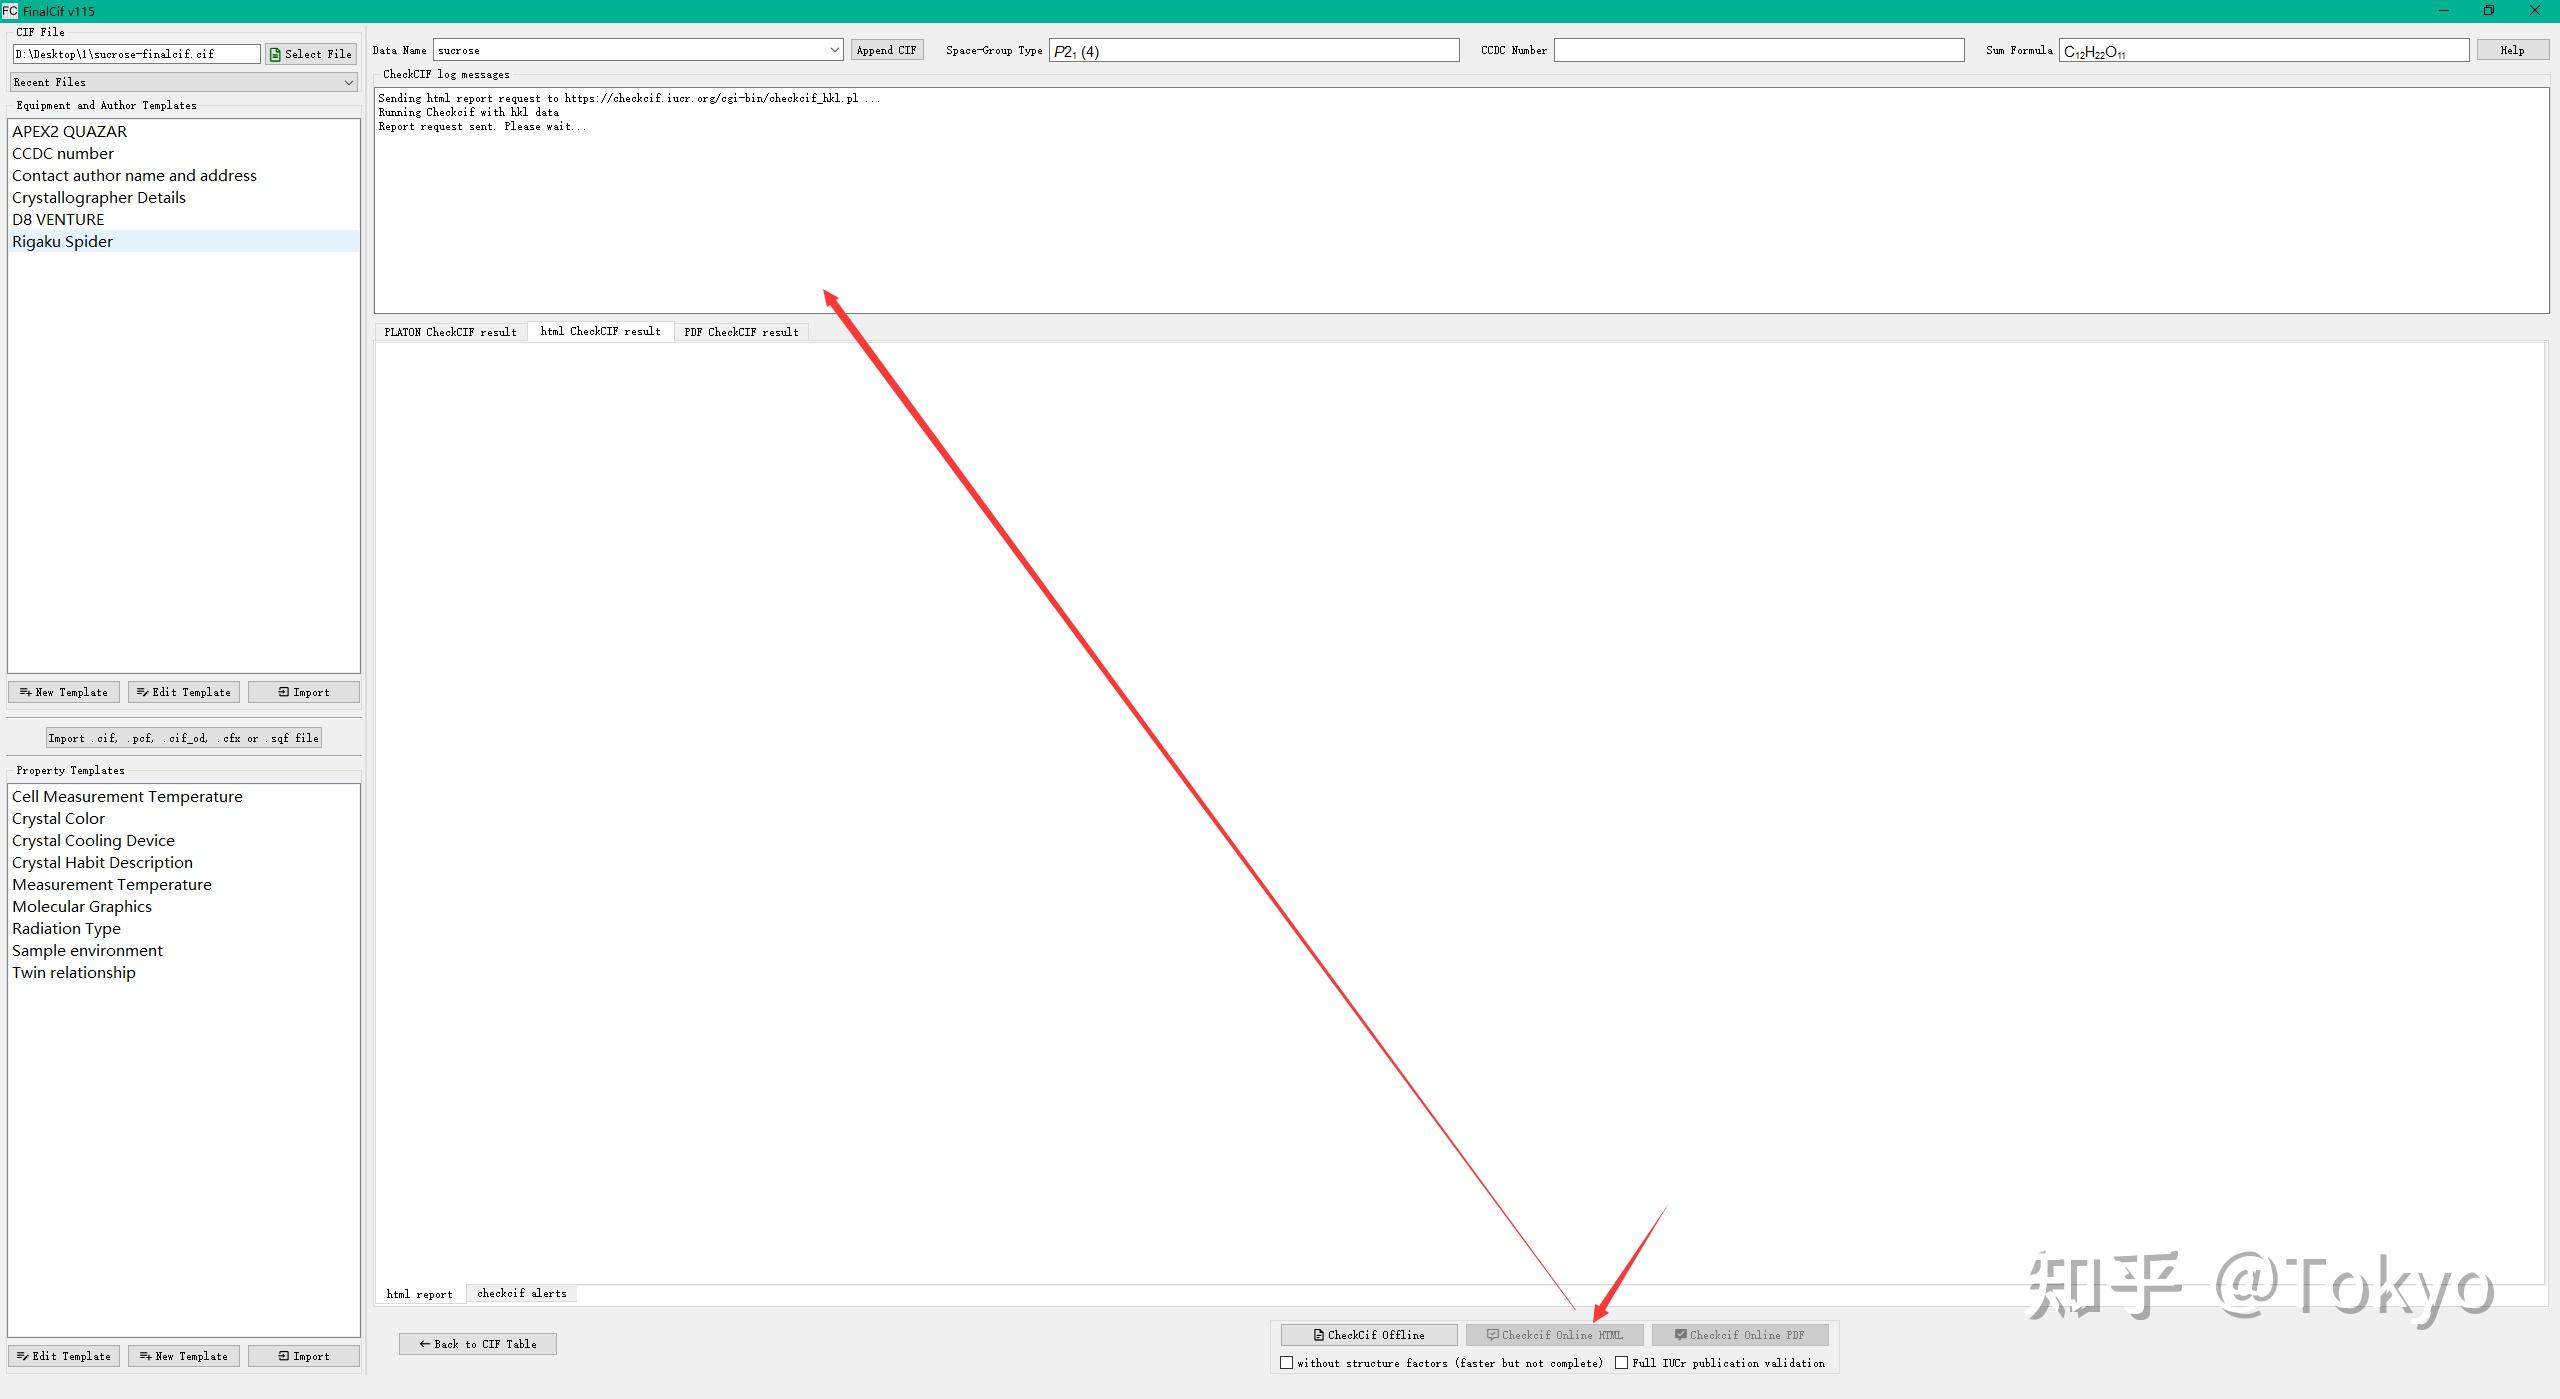The height and width of the screenshot is (1399, 2560).
Task: Click Edit Template under Equipment templates
Action: (x=183, y=692)
